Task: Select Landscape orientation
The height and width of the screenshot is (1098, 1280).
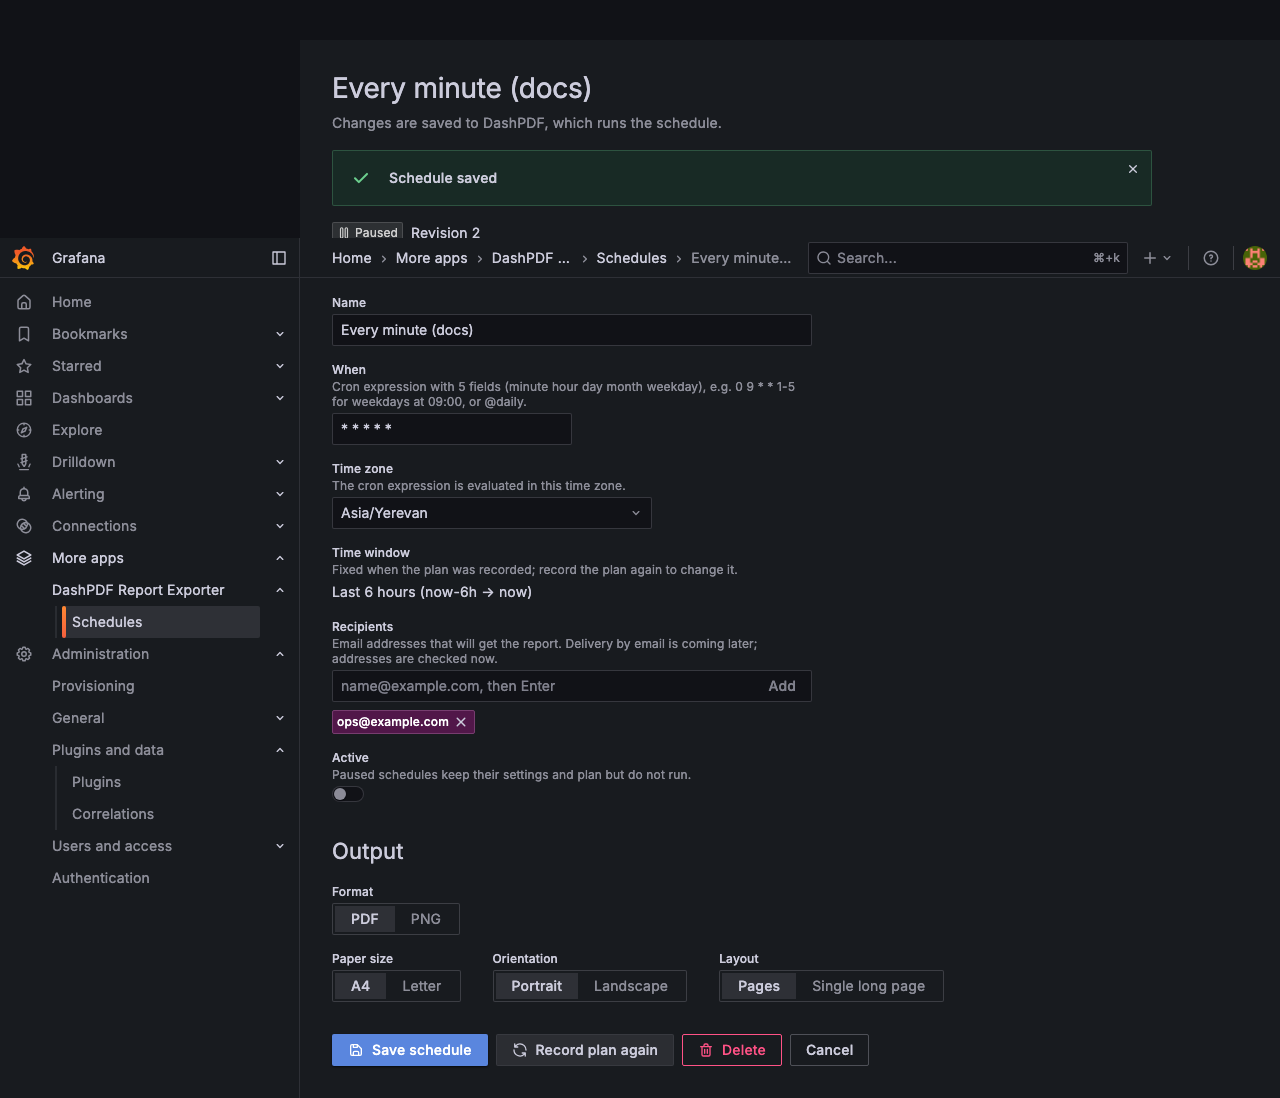Action: click(631, 986)
